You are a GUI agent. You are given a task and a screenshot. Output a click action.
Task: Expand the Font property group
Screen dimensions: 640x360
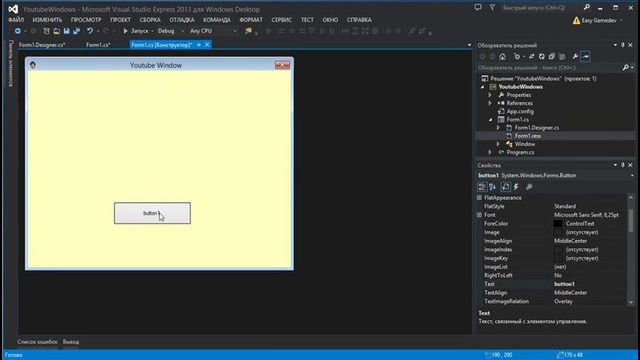(x=480, y=215)
